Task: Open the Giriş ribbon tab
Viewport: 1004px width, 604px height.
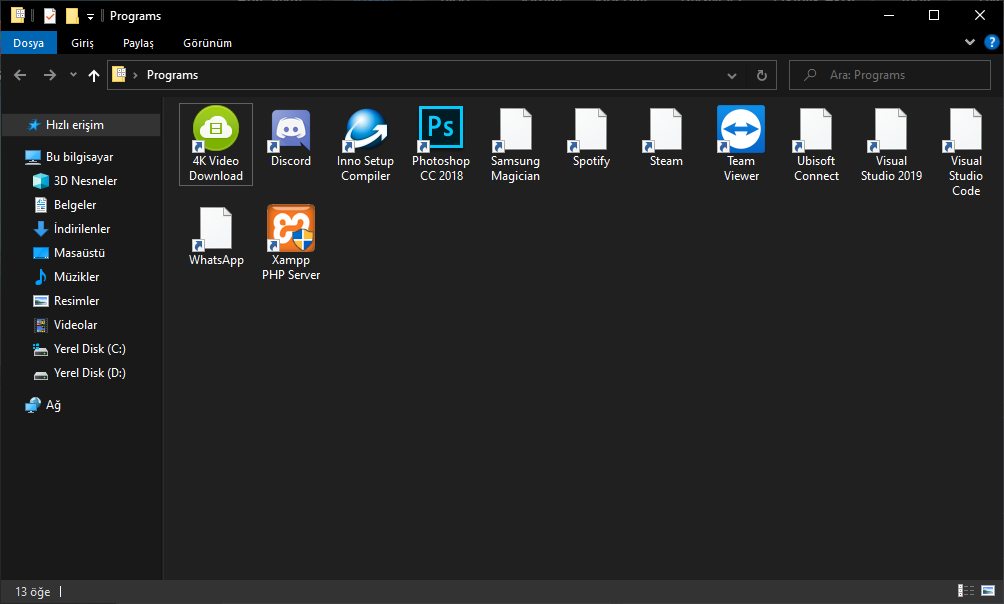Action: 82,43
